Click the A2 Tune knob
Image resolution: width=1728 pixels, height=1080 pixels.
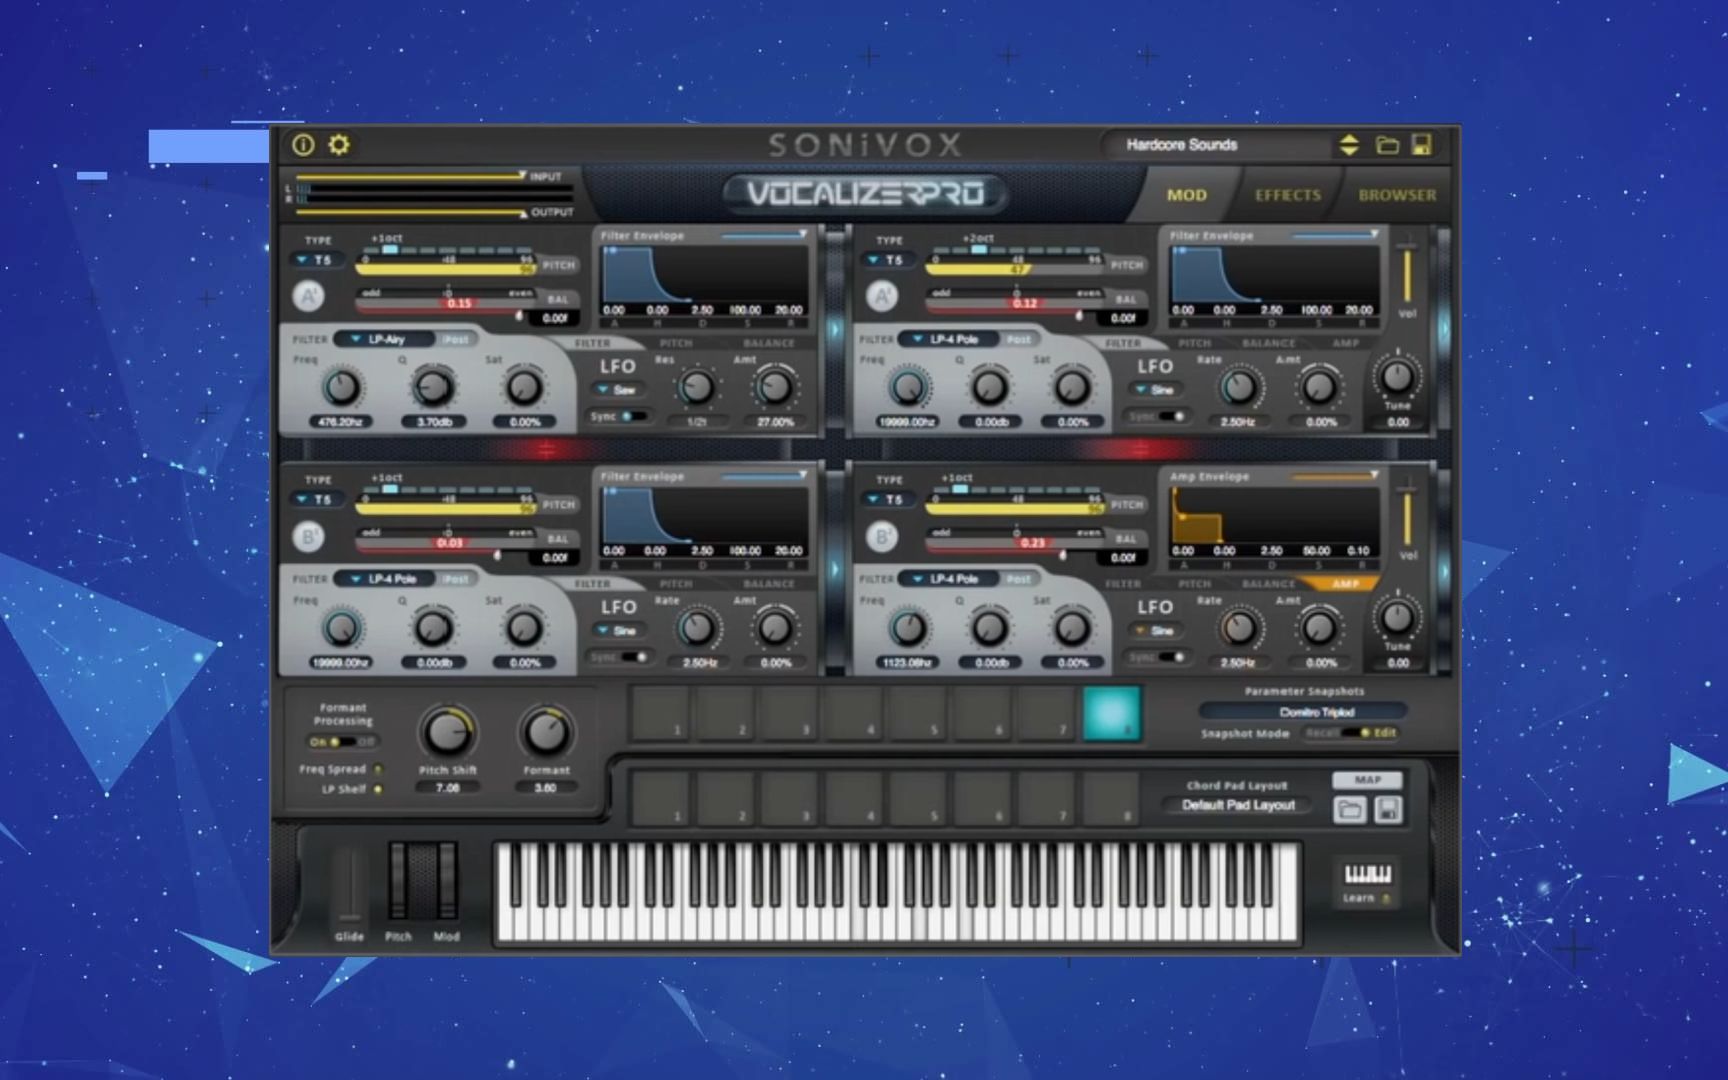click(x=1397, y=376)
